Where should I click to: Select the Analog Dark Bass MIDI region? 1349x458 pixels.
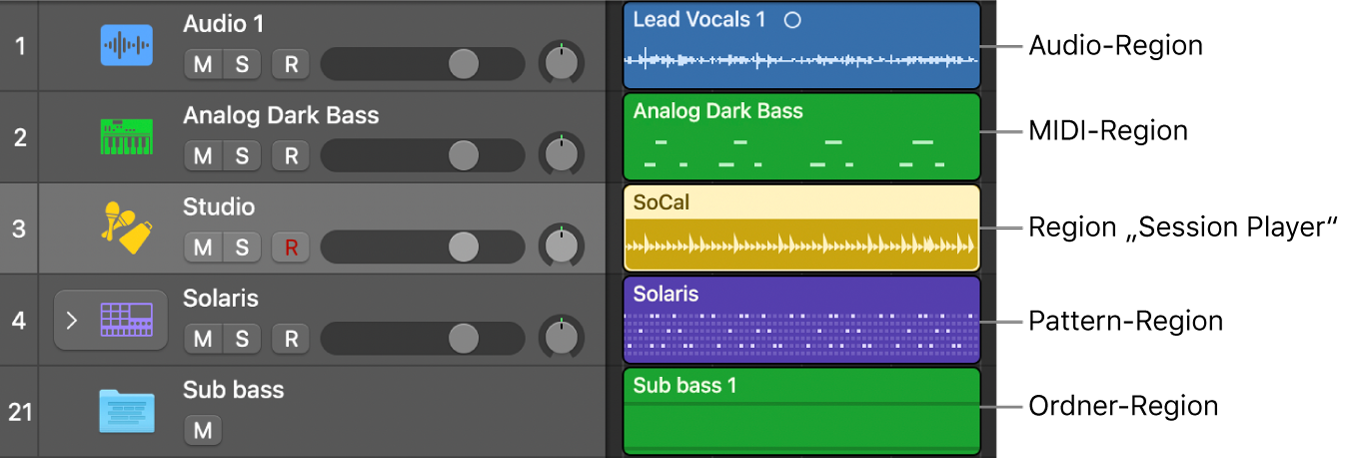coord(801,137)
